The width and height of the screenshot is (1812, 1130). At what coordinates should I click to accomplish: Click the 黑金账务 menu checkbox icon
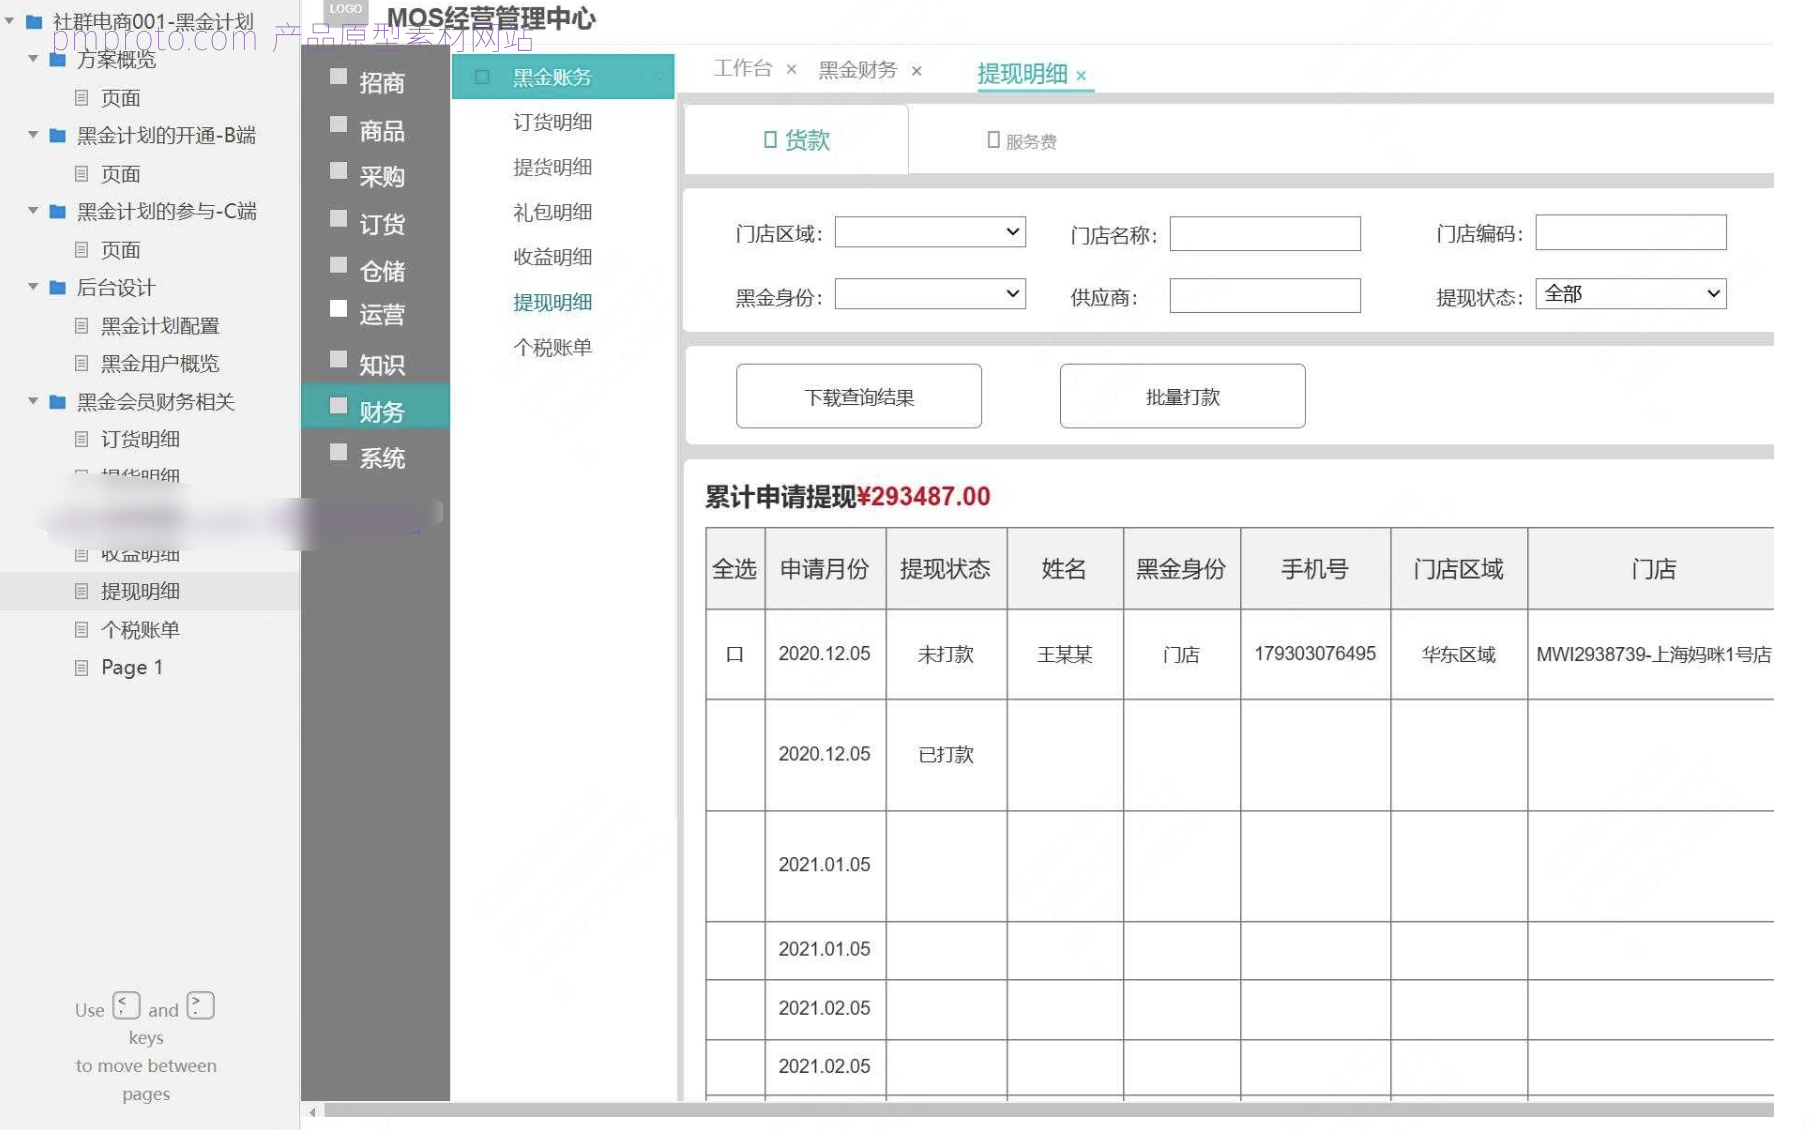pyautogui.click(x=481, y=77)
